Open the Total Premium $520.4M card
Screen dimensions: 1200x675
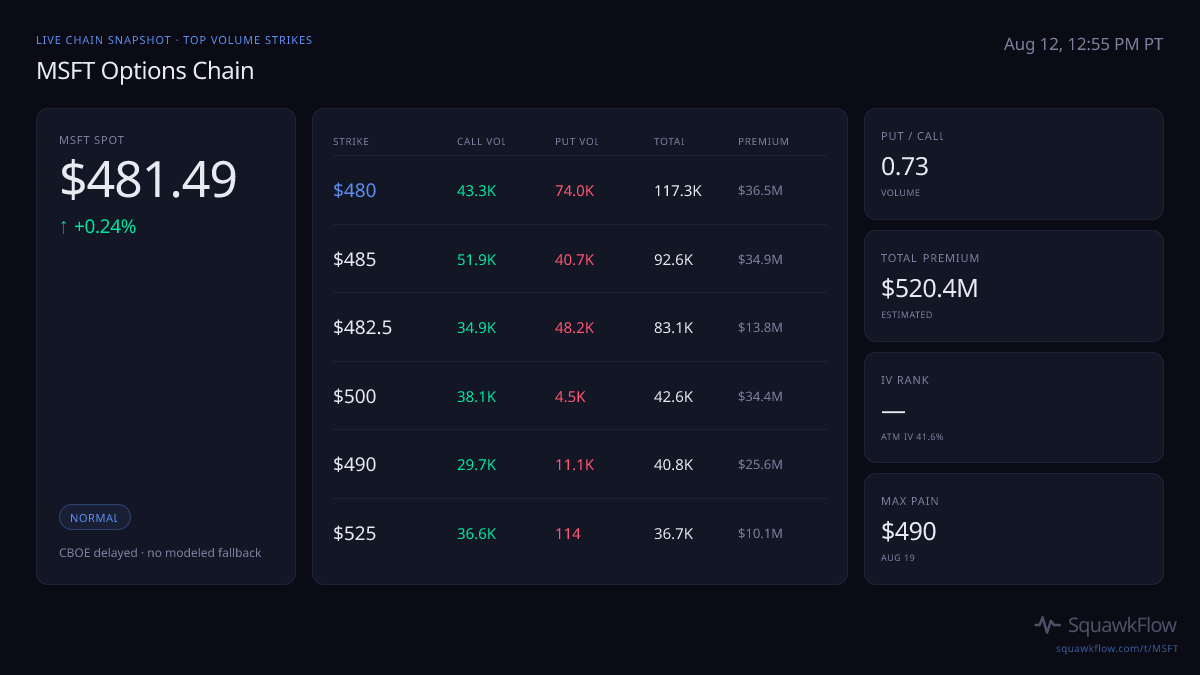pos(1014,286)
